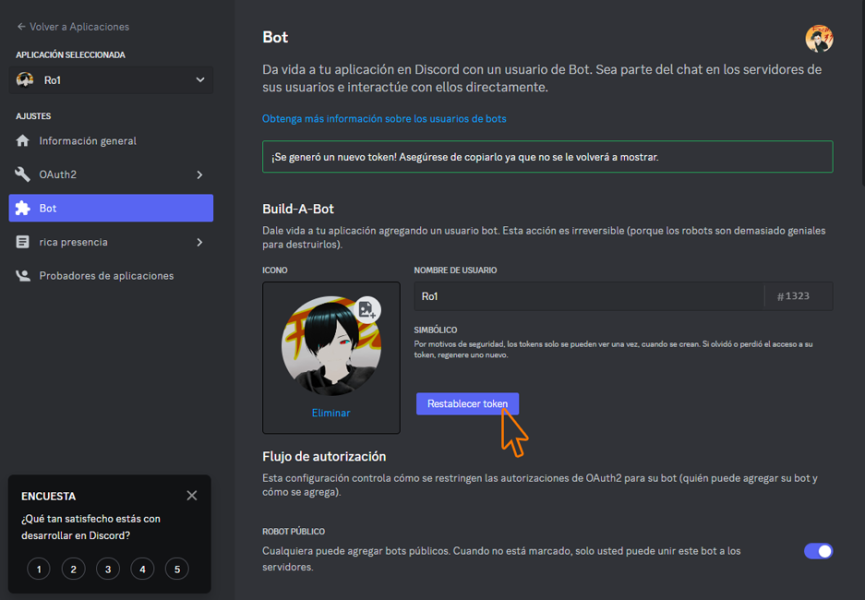Go back via Volver a Aplicaciones
This screenshot has height=600, width=865.
coord(73,27)
